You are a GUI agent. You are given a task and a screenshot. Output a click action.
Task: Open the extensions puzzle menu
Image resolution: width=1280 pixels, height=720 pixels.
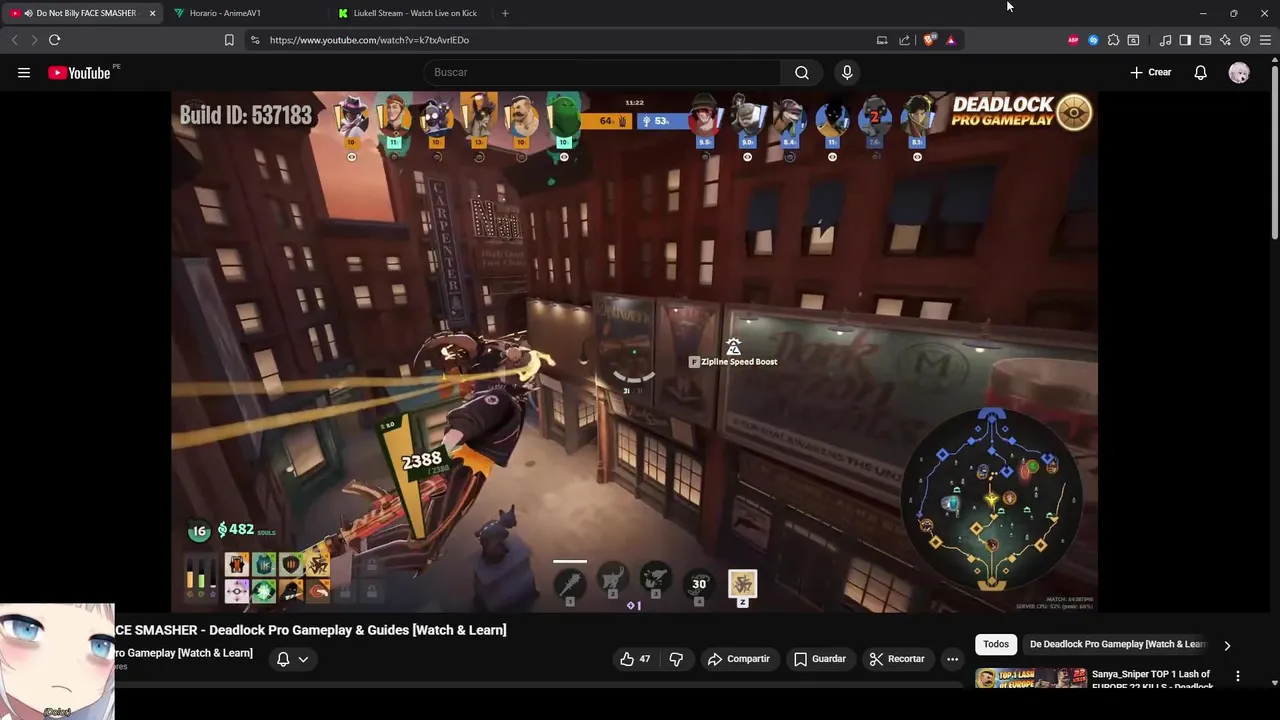click(1113, 40)
